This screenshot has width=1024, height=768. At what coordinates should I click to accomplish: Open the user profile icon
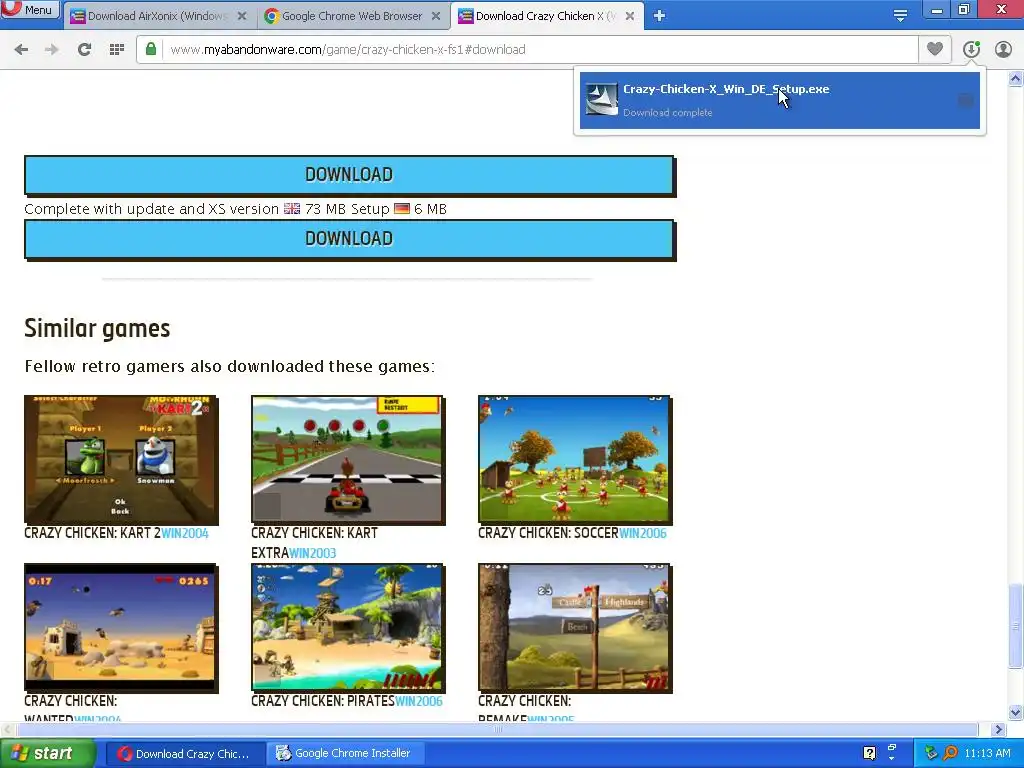pyautogui.click(x=1003, y=49)
